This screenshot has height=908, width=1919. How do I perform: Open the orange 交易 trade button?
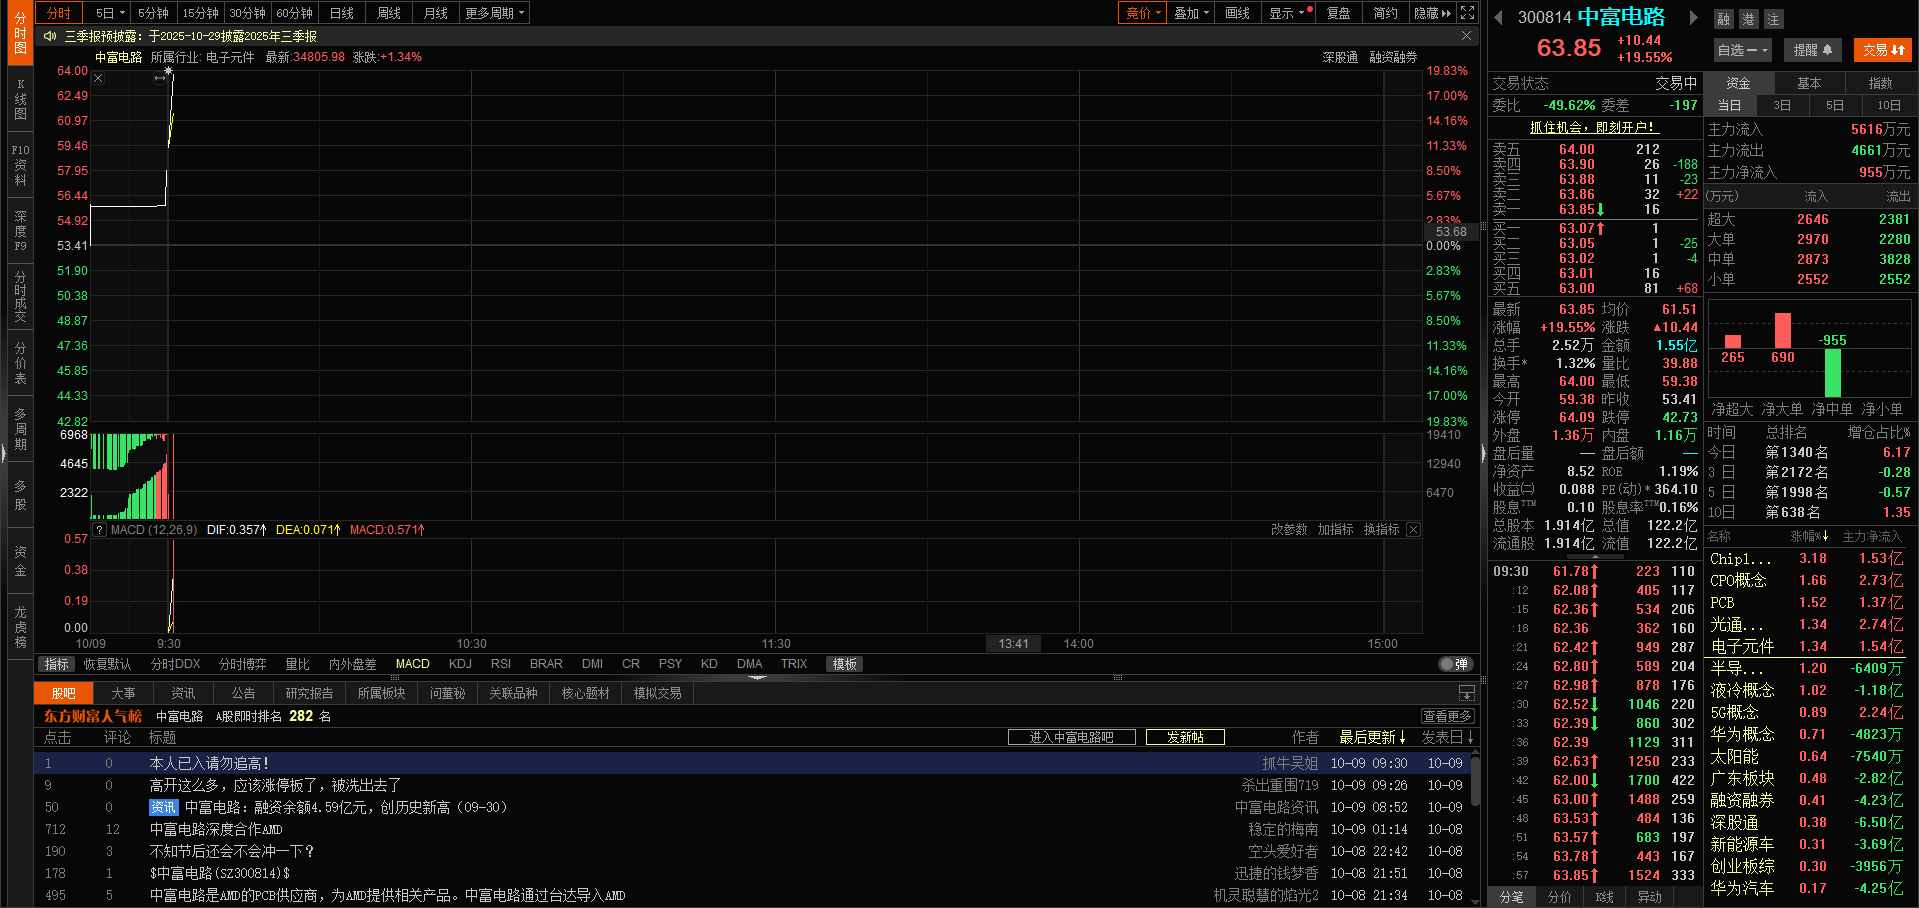(x=1883, y=50)
